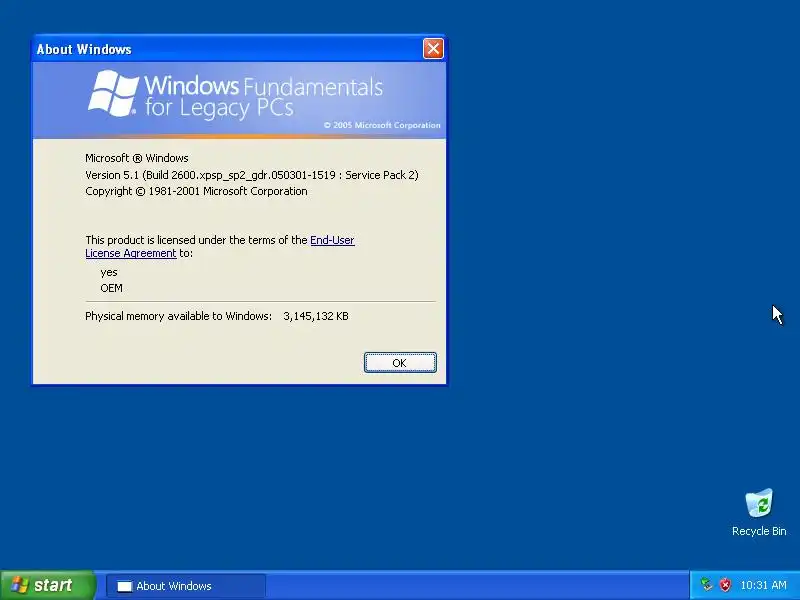Click the 10:31 AM clock
This screenshot has width=800, height=600.
pos(763,585)
